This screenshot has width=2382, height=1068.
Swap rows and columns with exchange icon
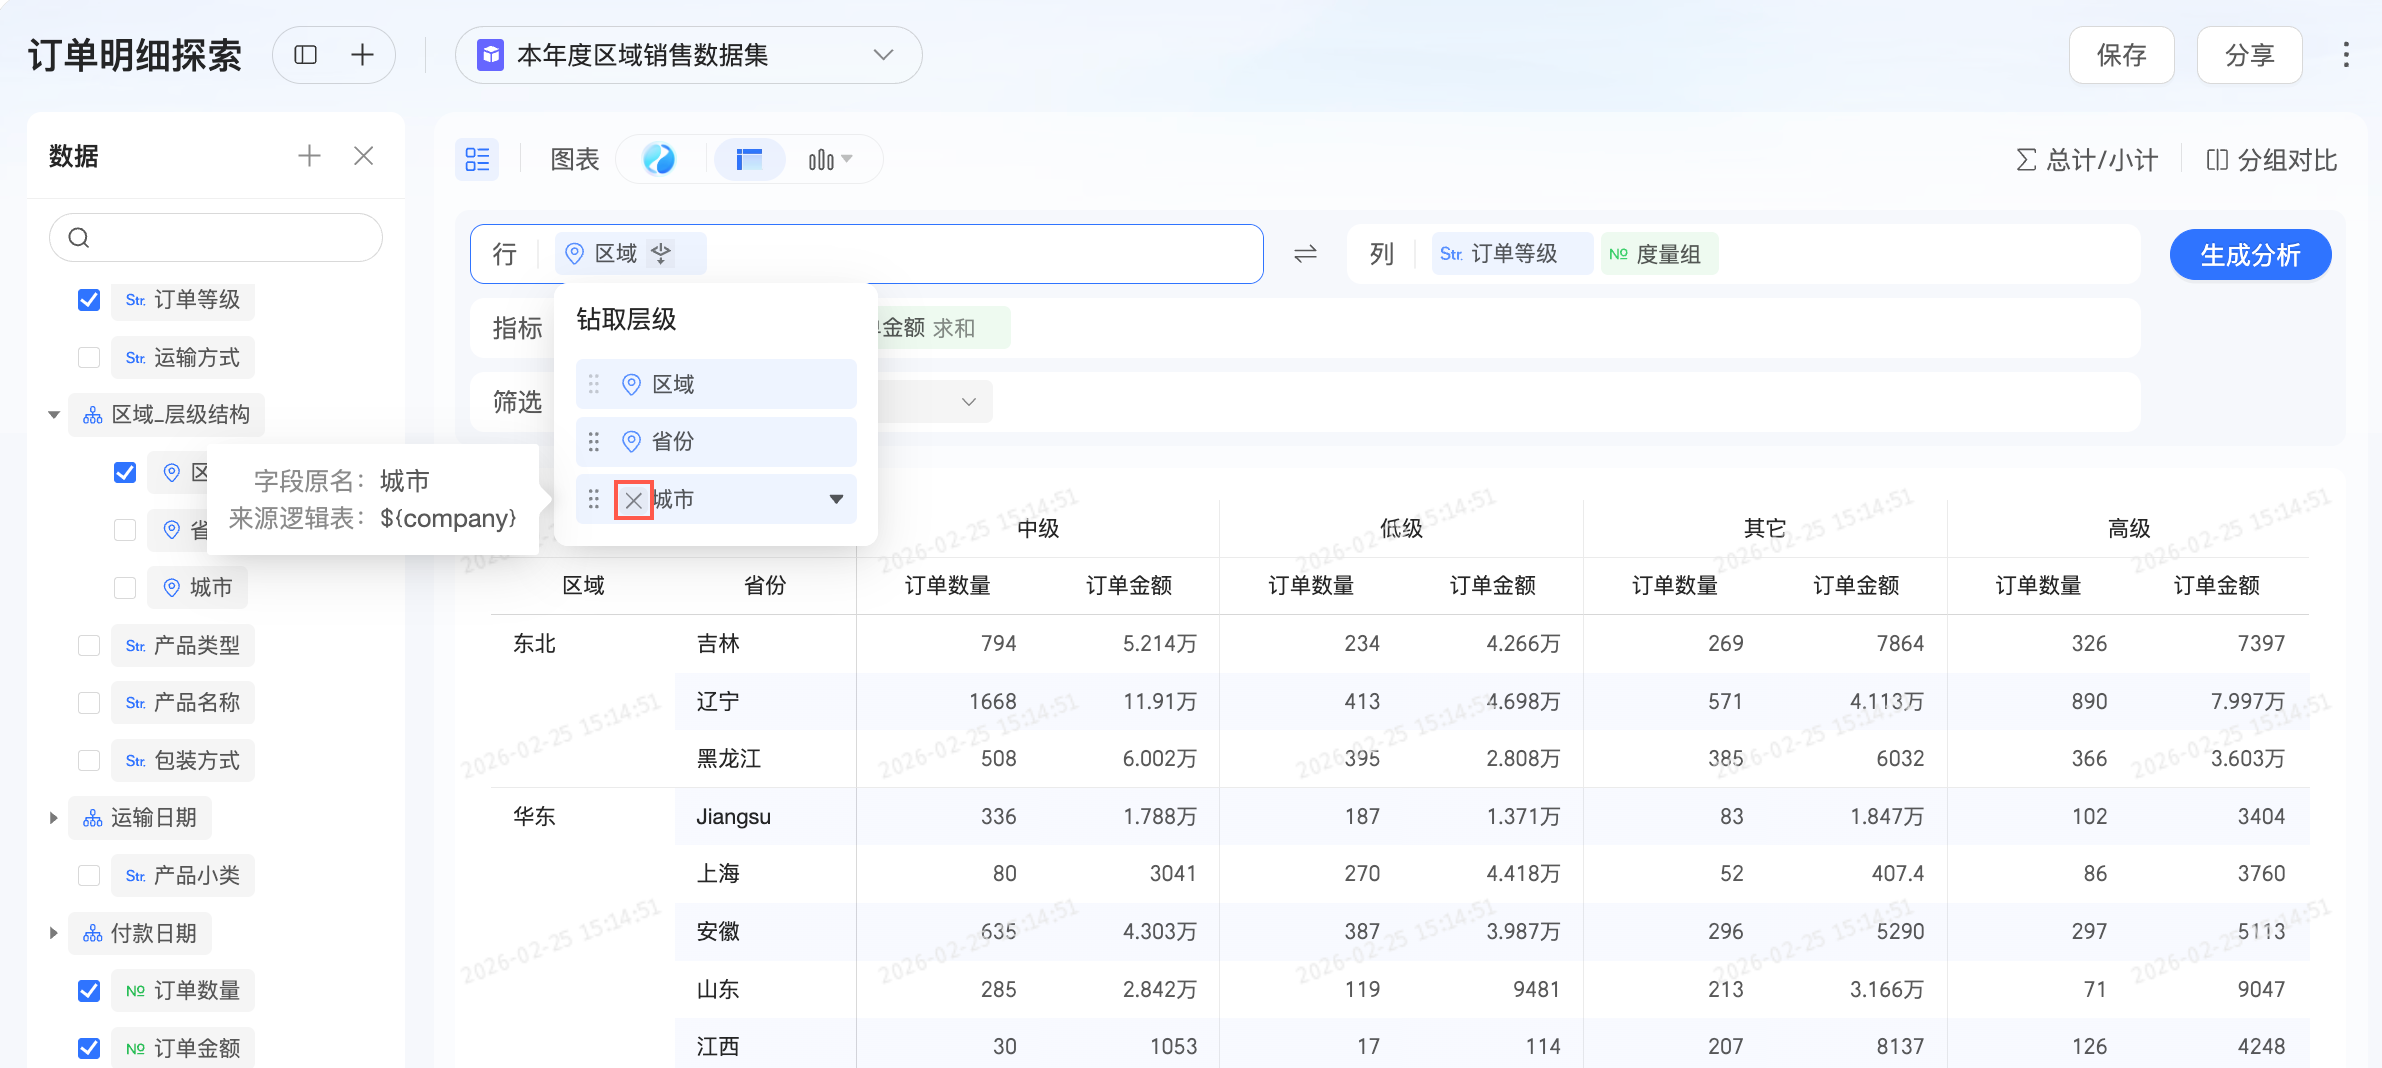(x=1305, y=254)
